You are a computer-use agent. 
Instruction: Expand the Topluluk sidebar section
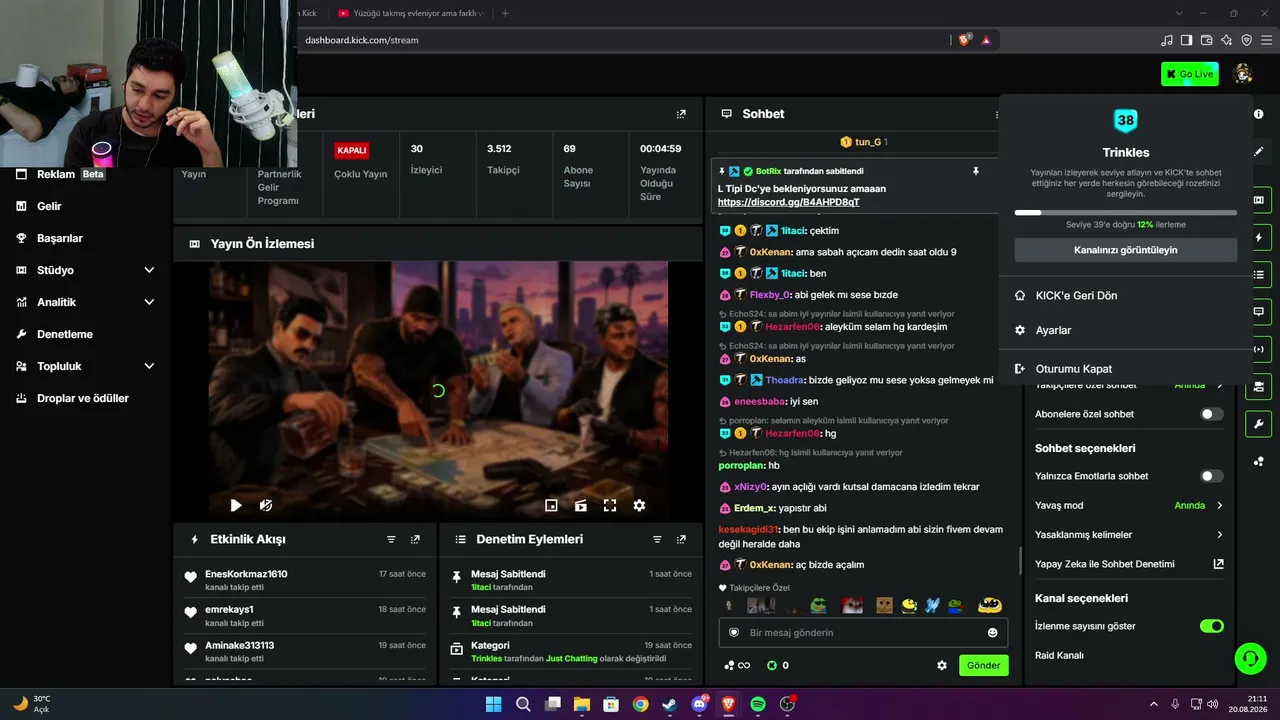[86, 366]
